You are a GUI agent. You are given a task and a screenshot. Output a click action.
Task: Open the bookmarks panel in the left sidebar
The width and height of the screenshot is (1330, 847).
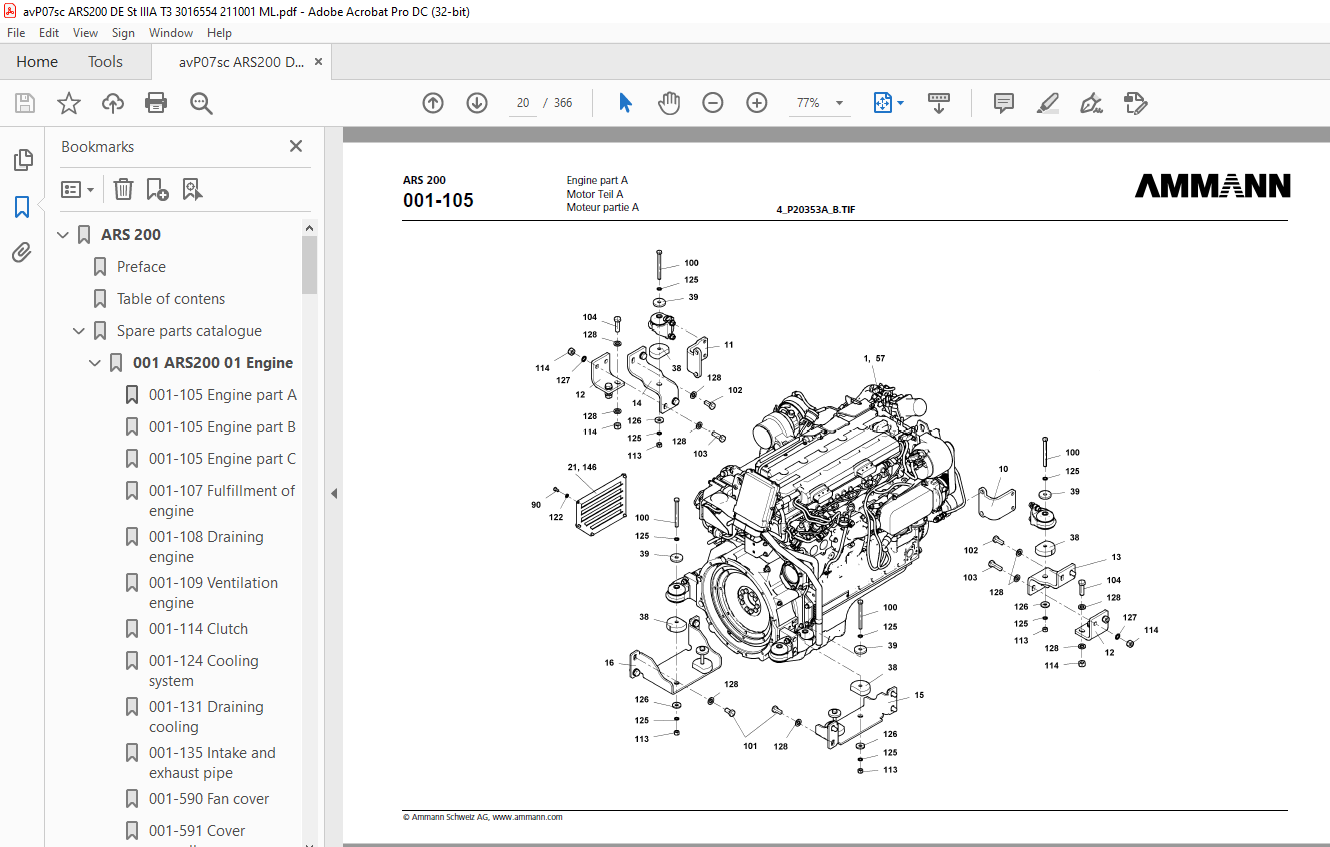(x=22, y=207)
